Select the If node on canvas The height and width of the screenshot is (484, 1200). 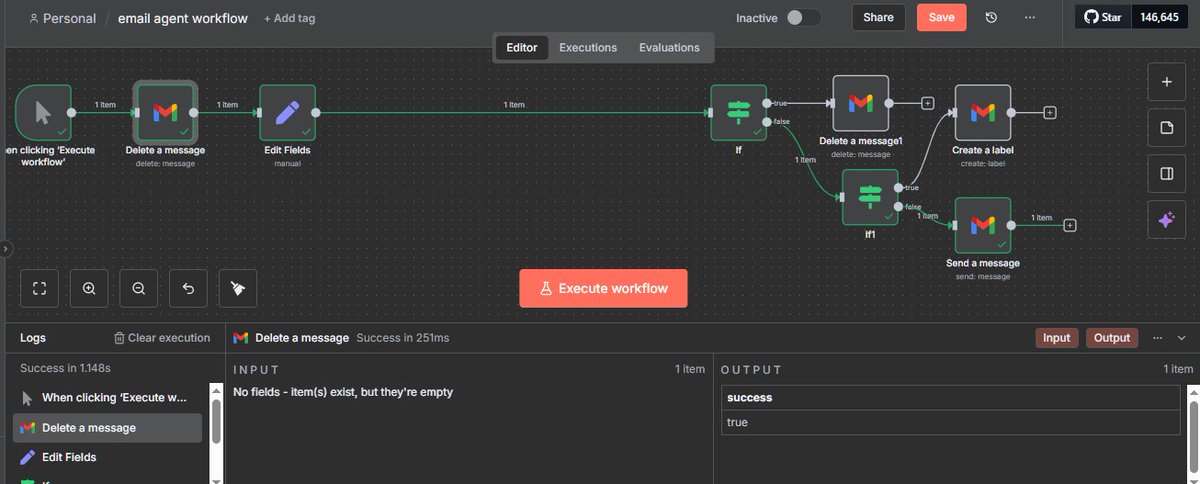pos(738,113)
